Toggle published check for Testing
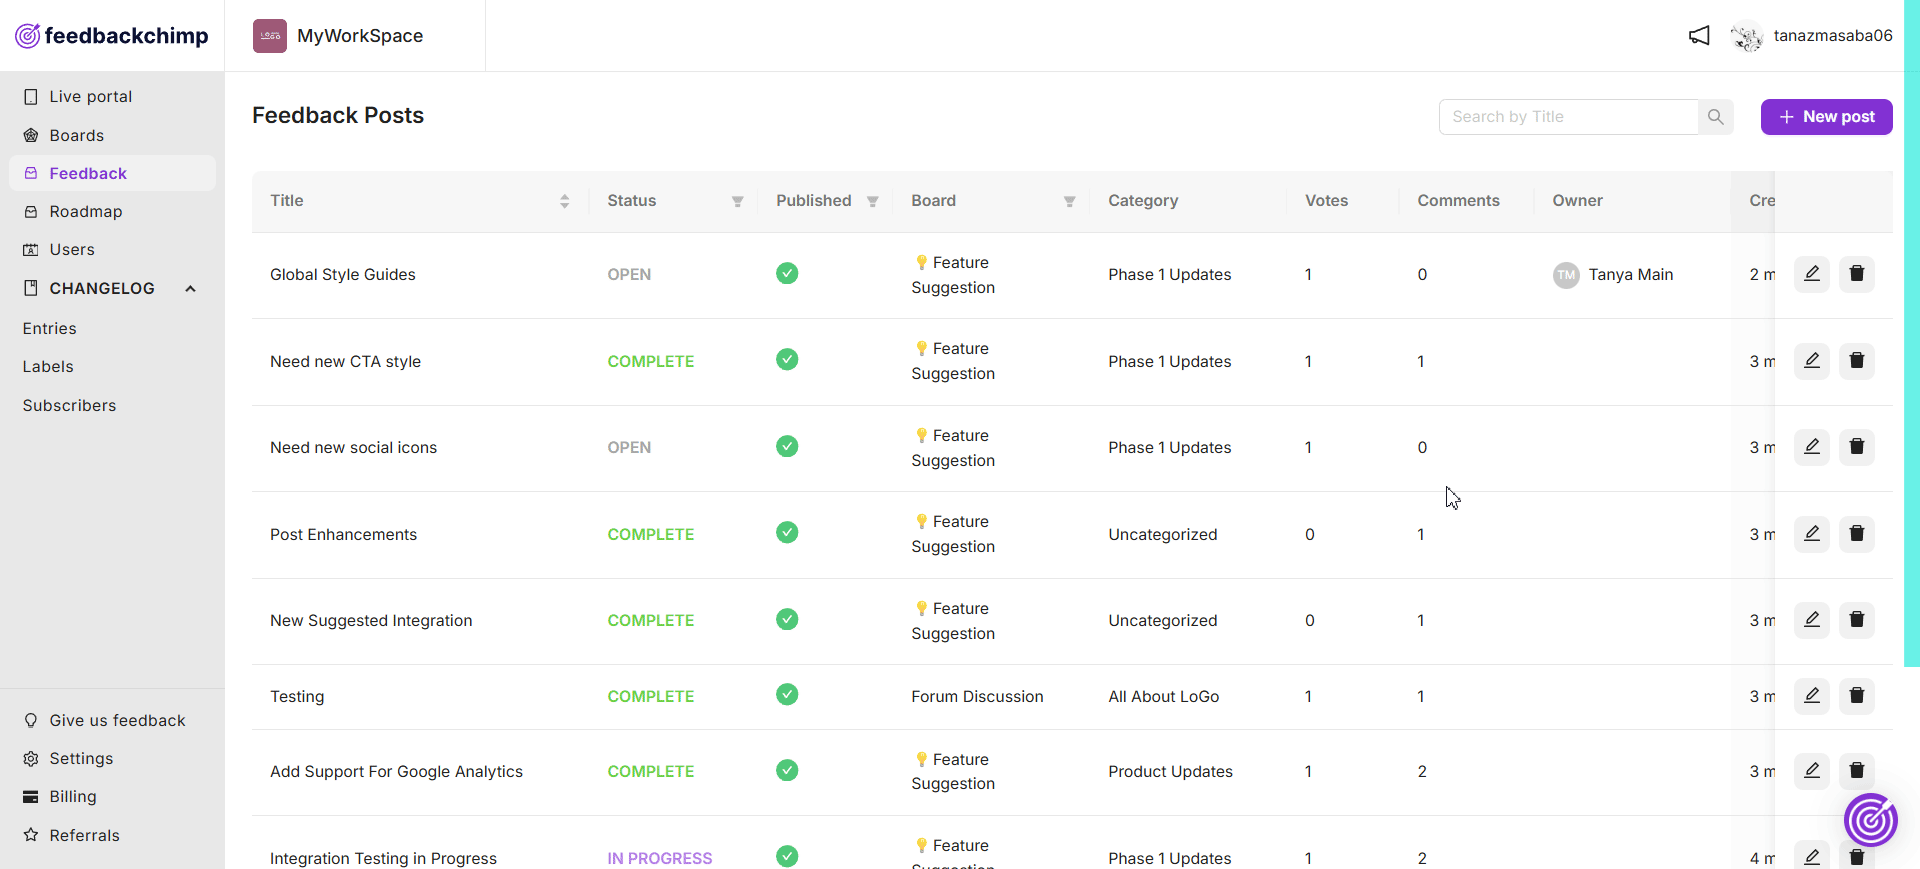 [787, 694]
